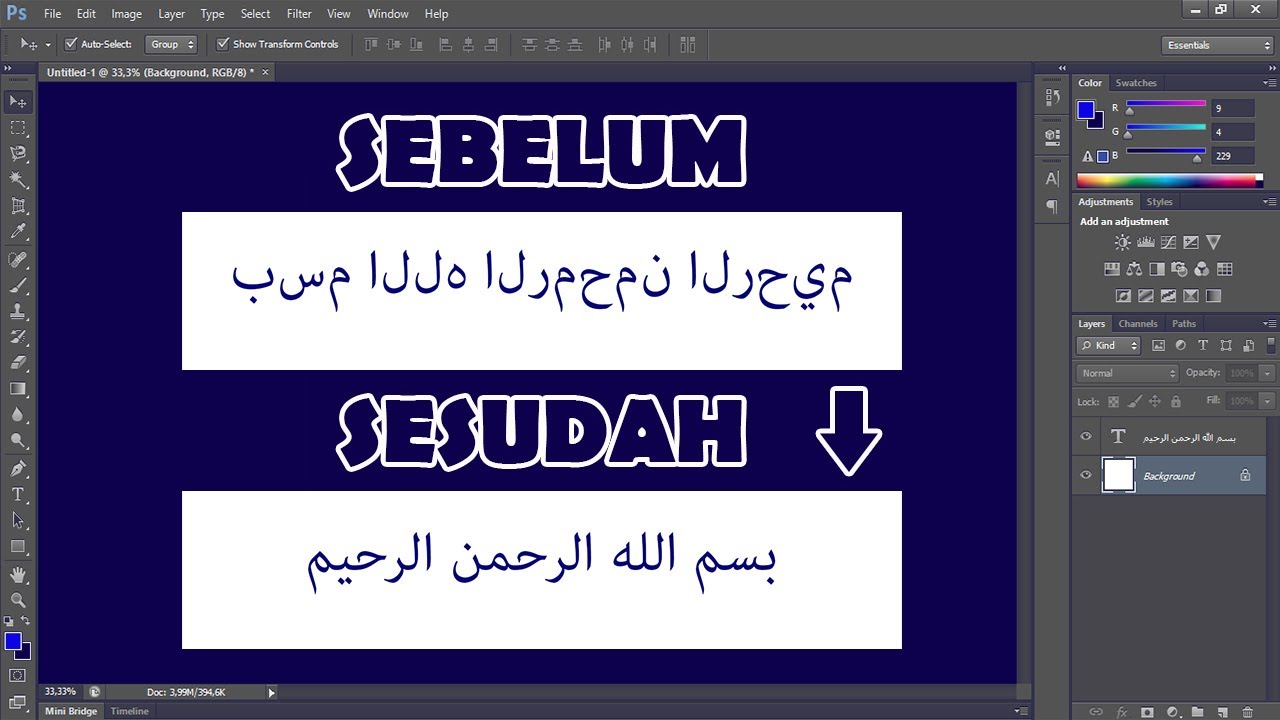
Task: Create a new layer from Layers panel
Action: 1222,712
